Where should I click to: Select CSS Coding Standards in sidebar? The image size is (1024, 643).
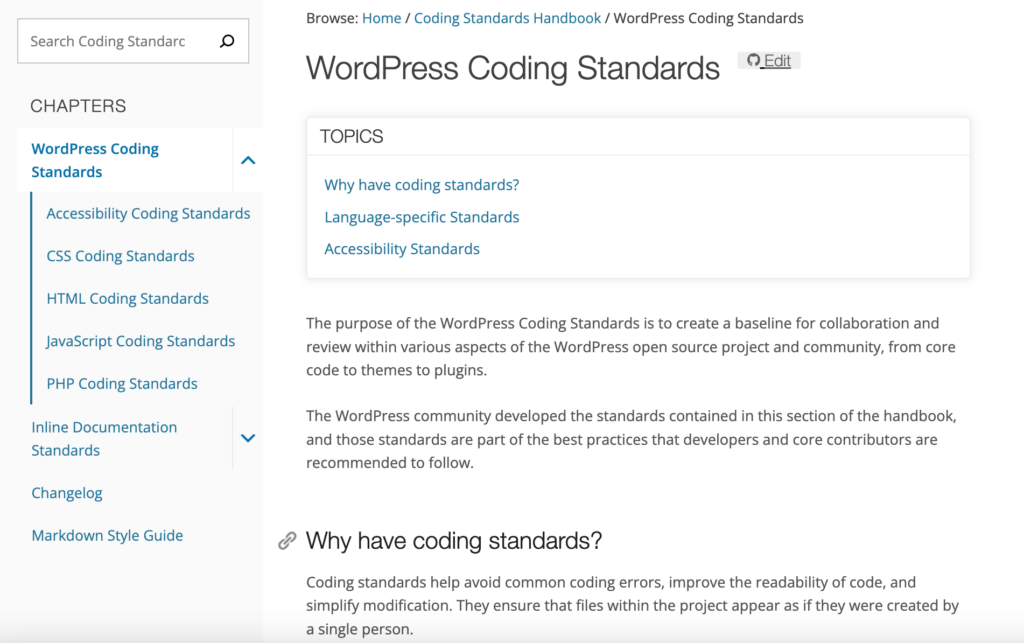[x=120, y=256]
